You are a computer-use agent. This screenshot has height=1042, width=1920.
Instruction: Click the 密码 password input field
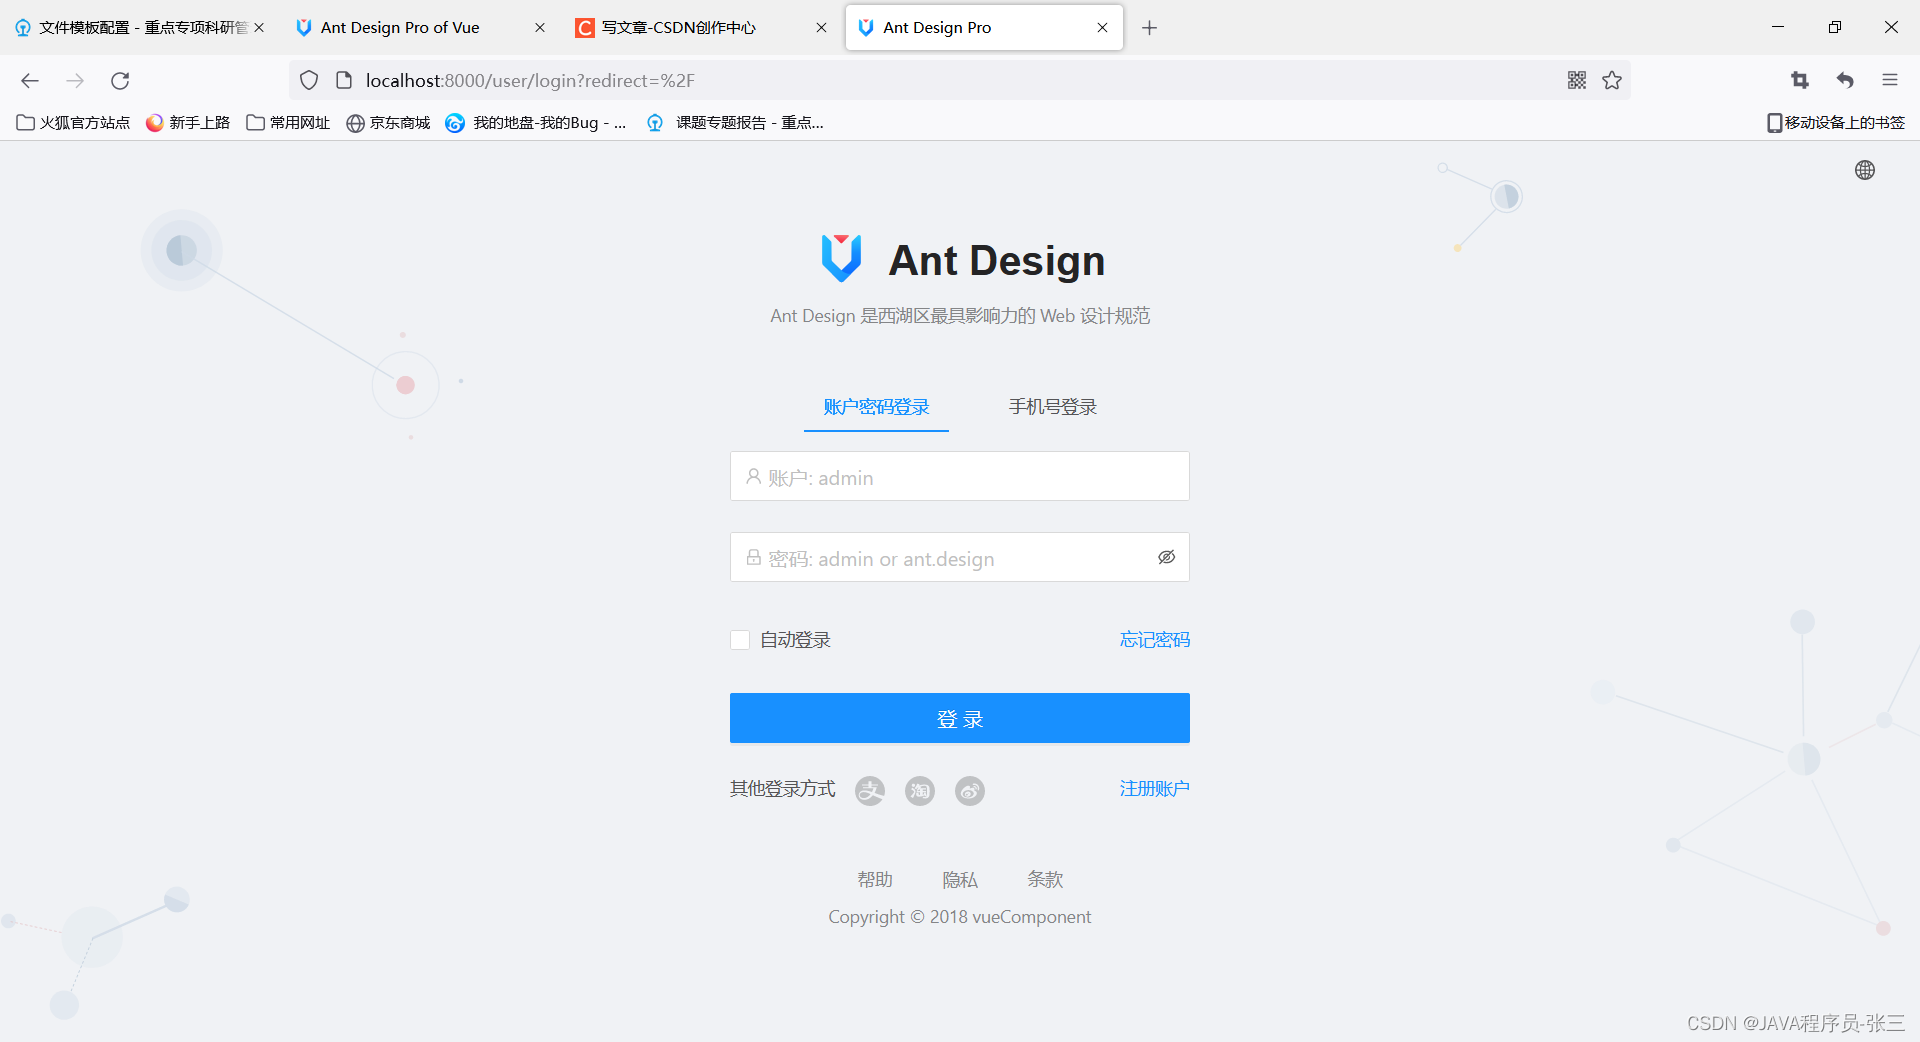click(x=959, y=557)
